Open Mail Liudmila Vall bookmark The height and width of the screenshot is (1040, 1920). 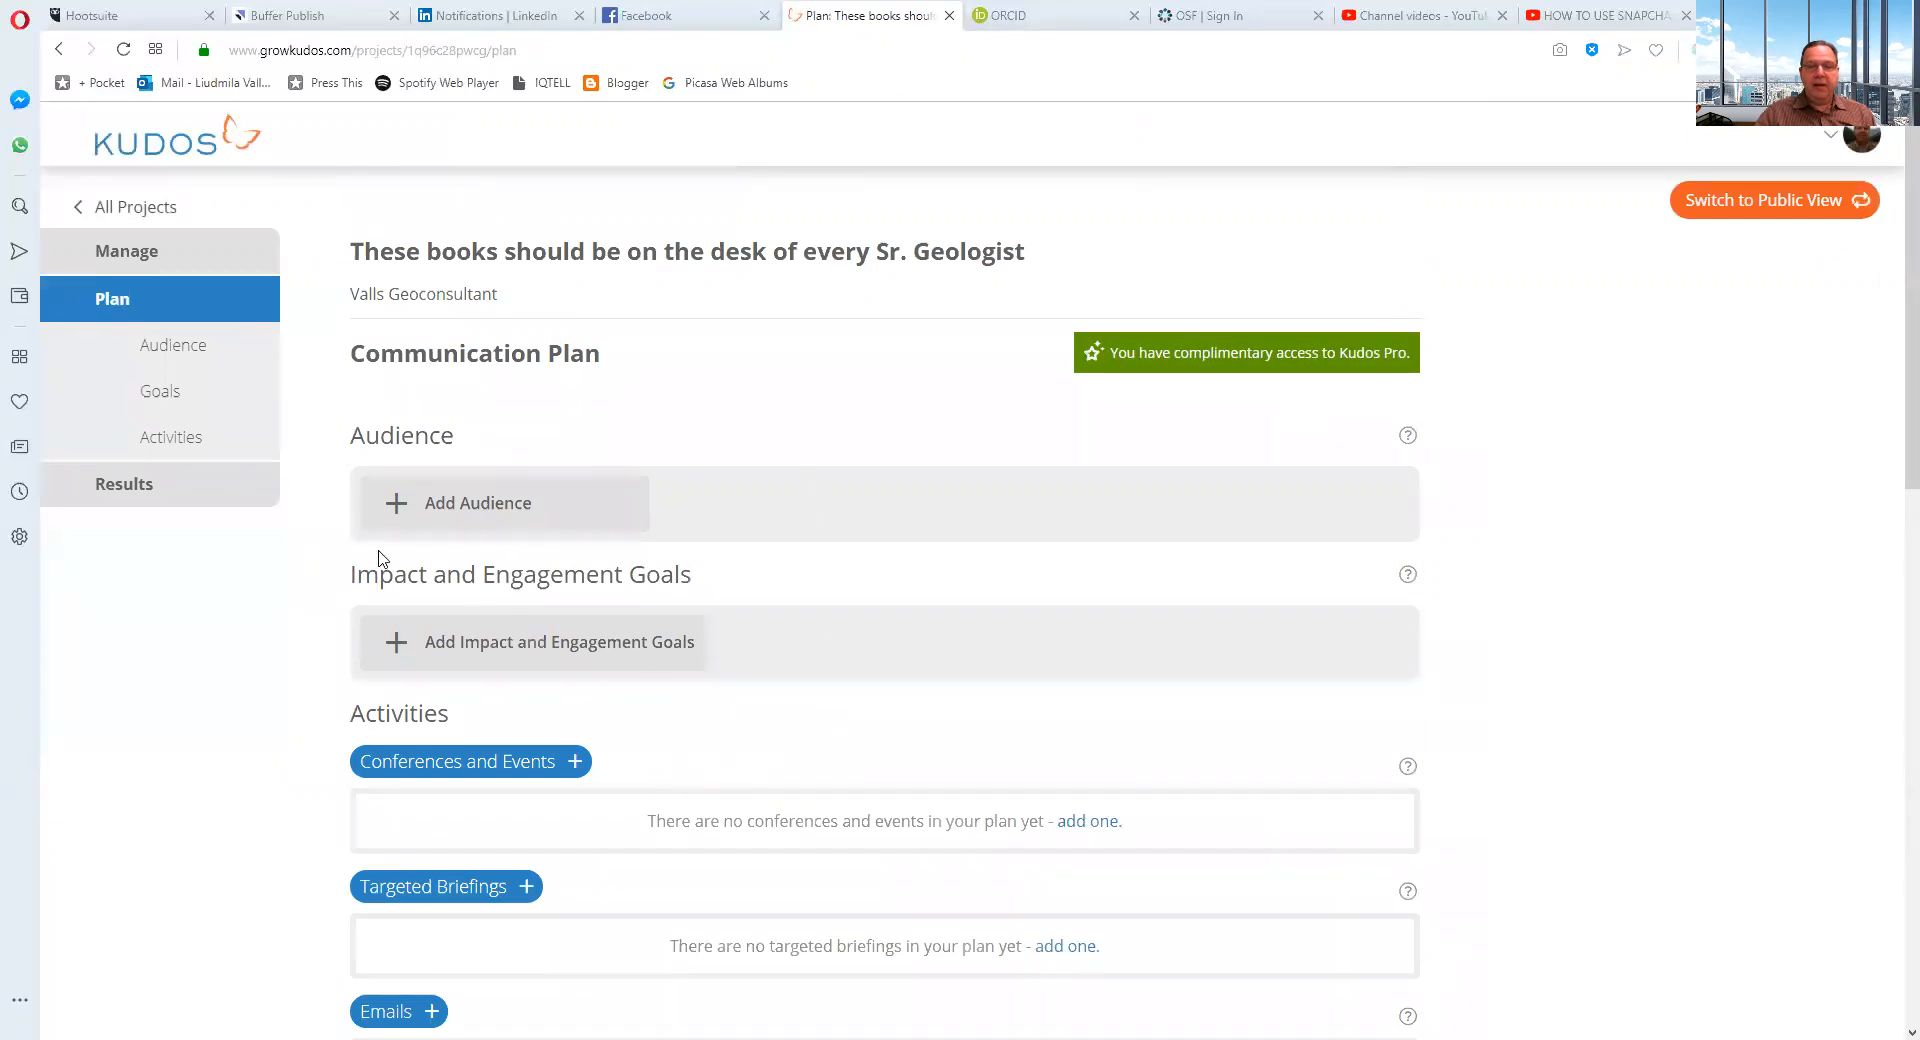(204, 83)
